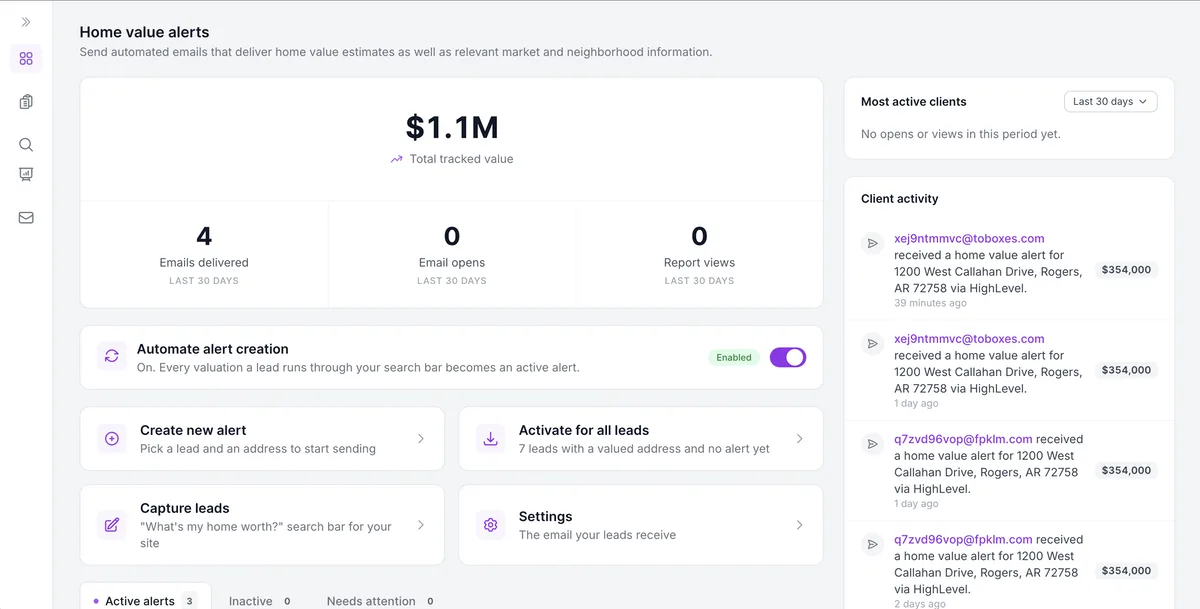Open q7zvd96vop@fpklm.com link from 1 day ago
Image resolution: width=1200 pixels, height=609 pixels.
coord(963,439)
